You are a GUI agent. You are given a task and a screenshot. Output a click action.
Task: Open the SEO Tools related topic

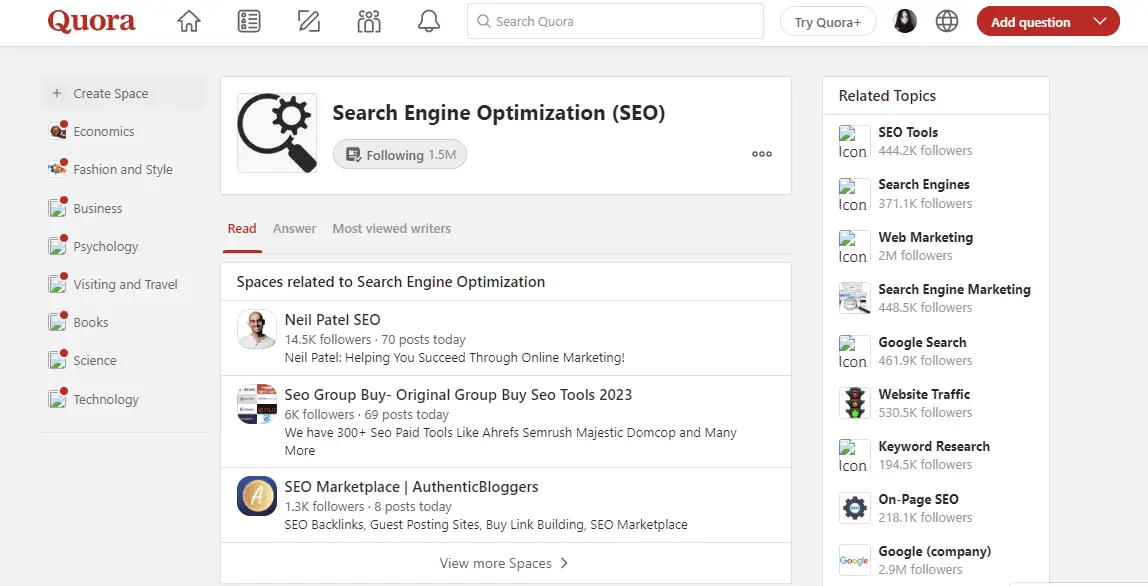coord(908,132)
